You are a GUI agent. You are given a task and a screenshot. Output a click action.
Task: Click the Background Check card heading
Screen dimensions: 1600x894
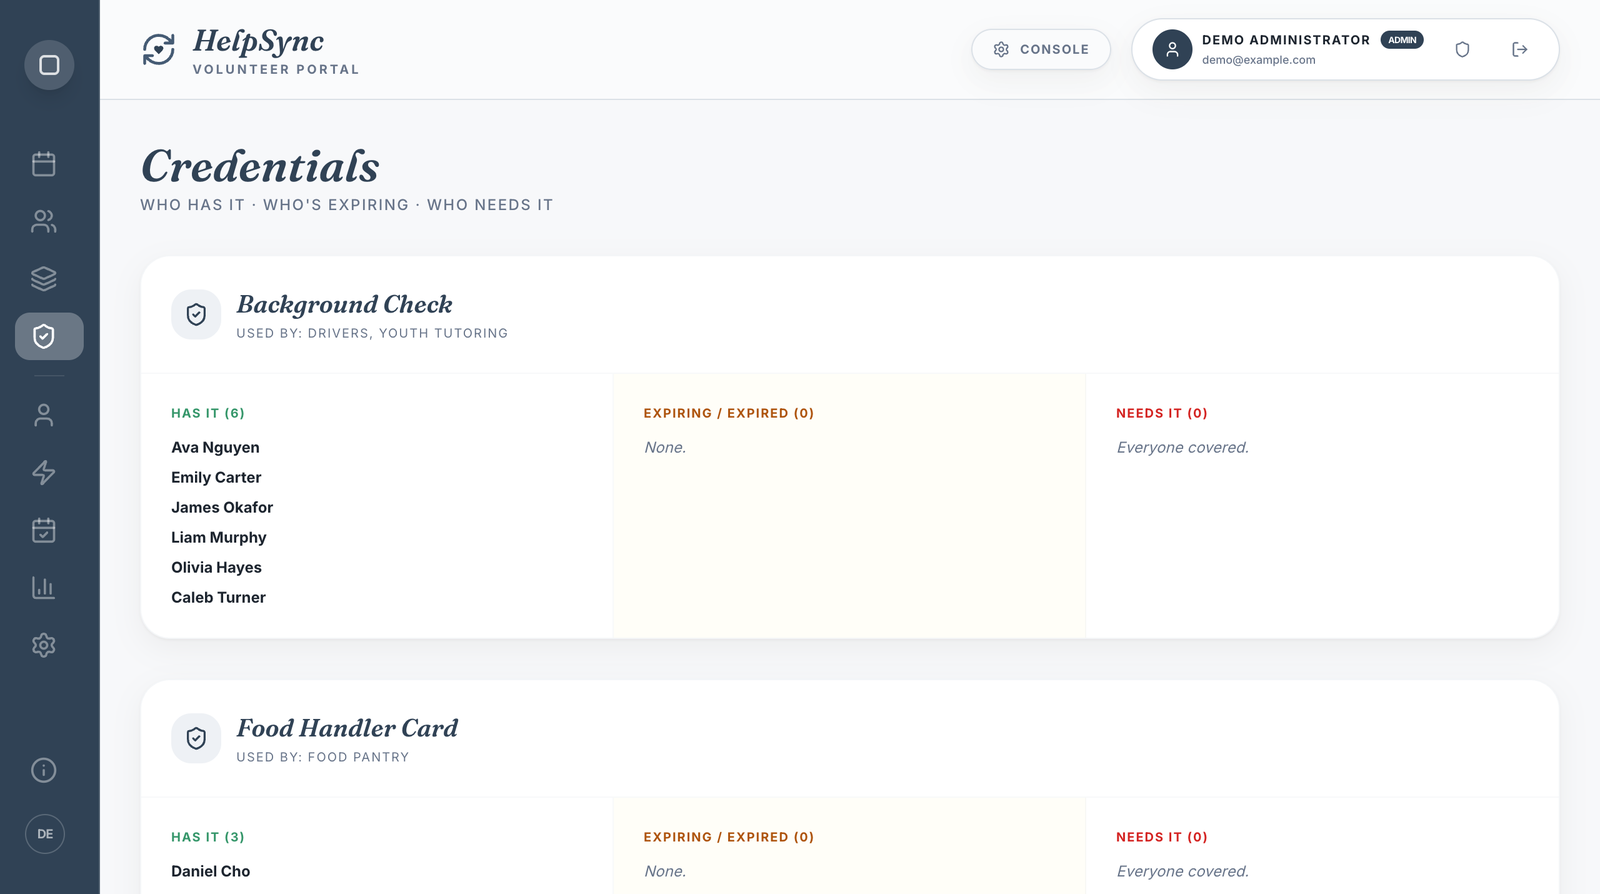coord(344,304)
